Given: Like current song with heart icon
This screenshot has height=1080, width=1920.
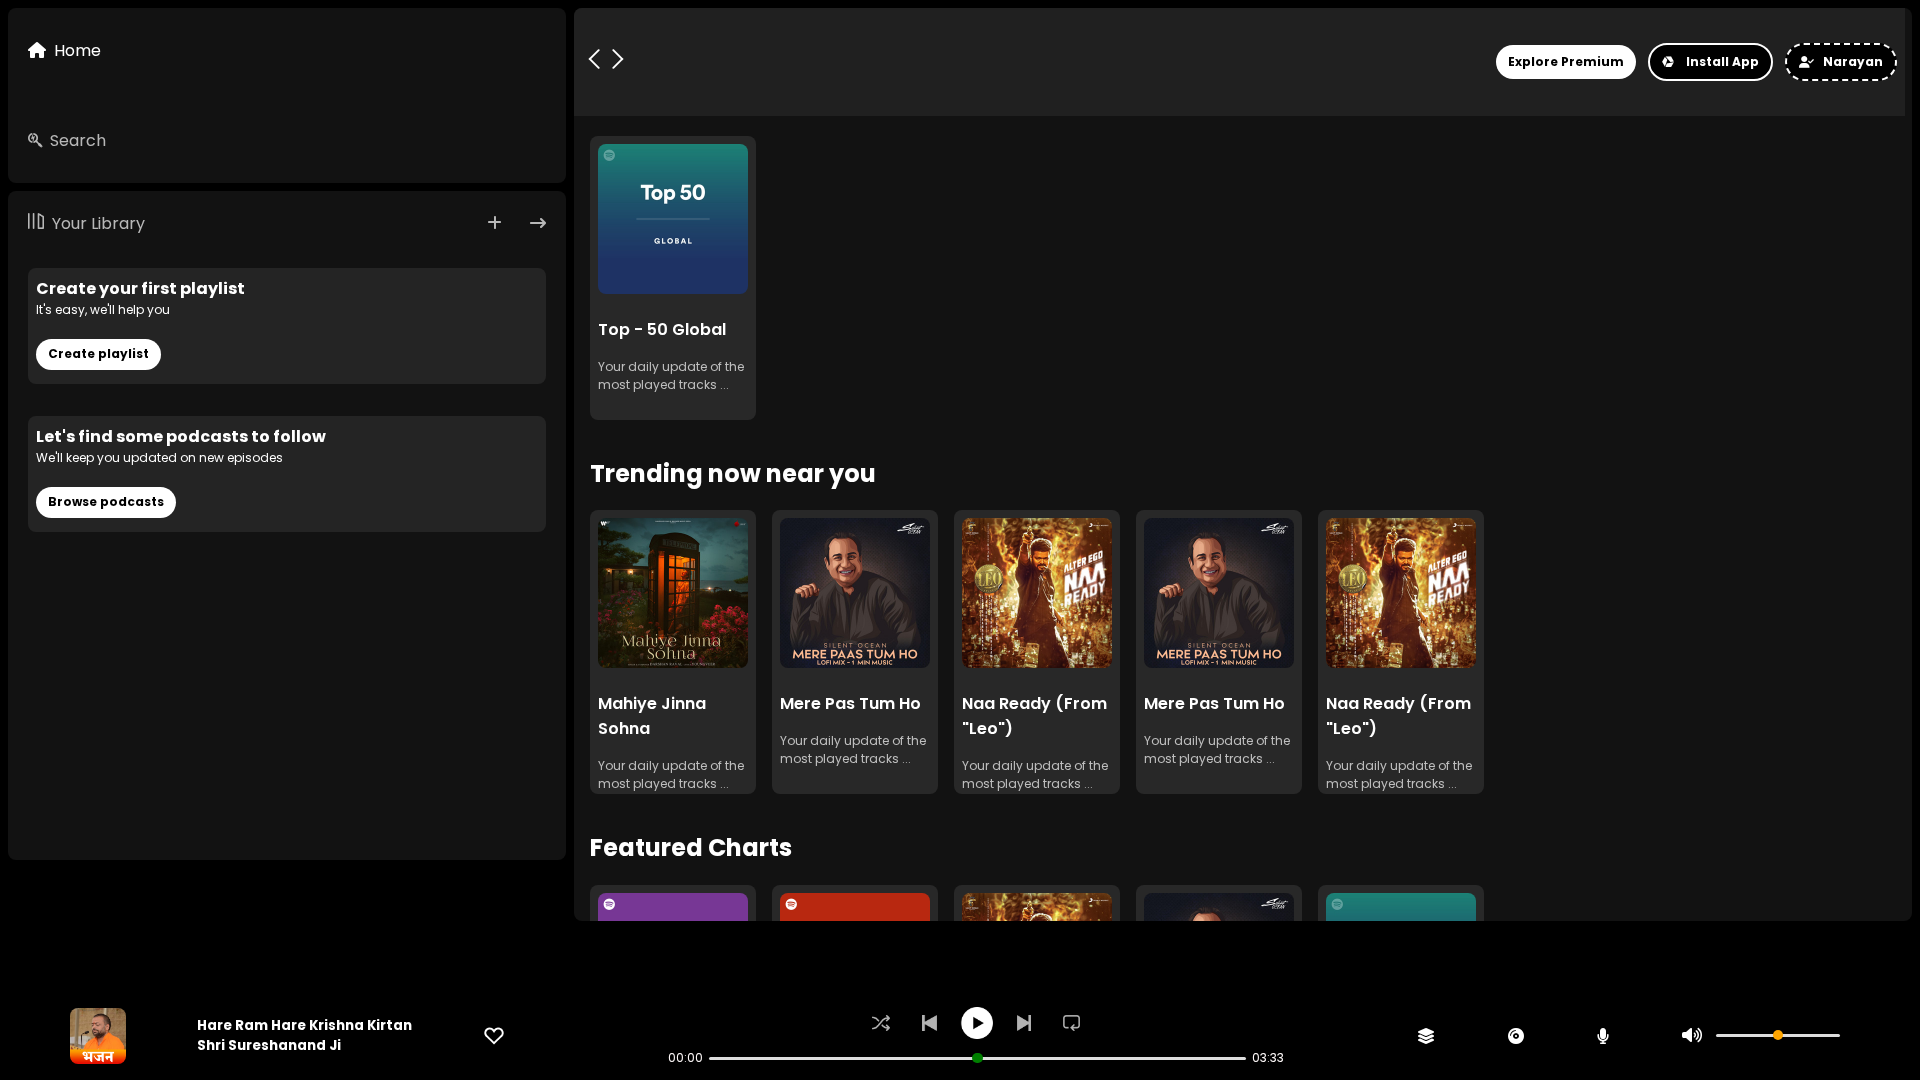Looking at the screenshot, I should 494,1036.
